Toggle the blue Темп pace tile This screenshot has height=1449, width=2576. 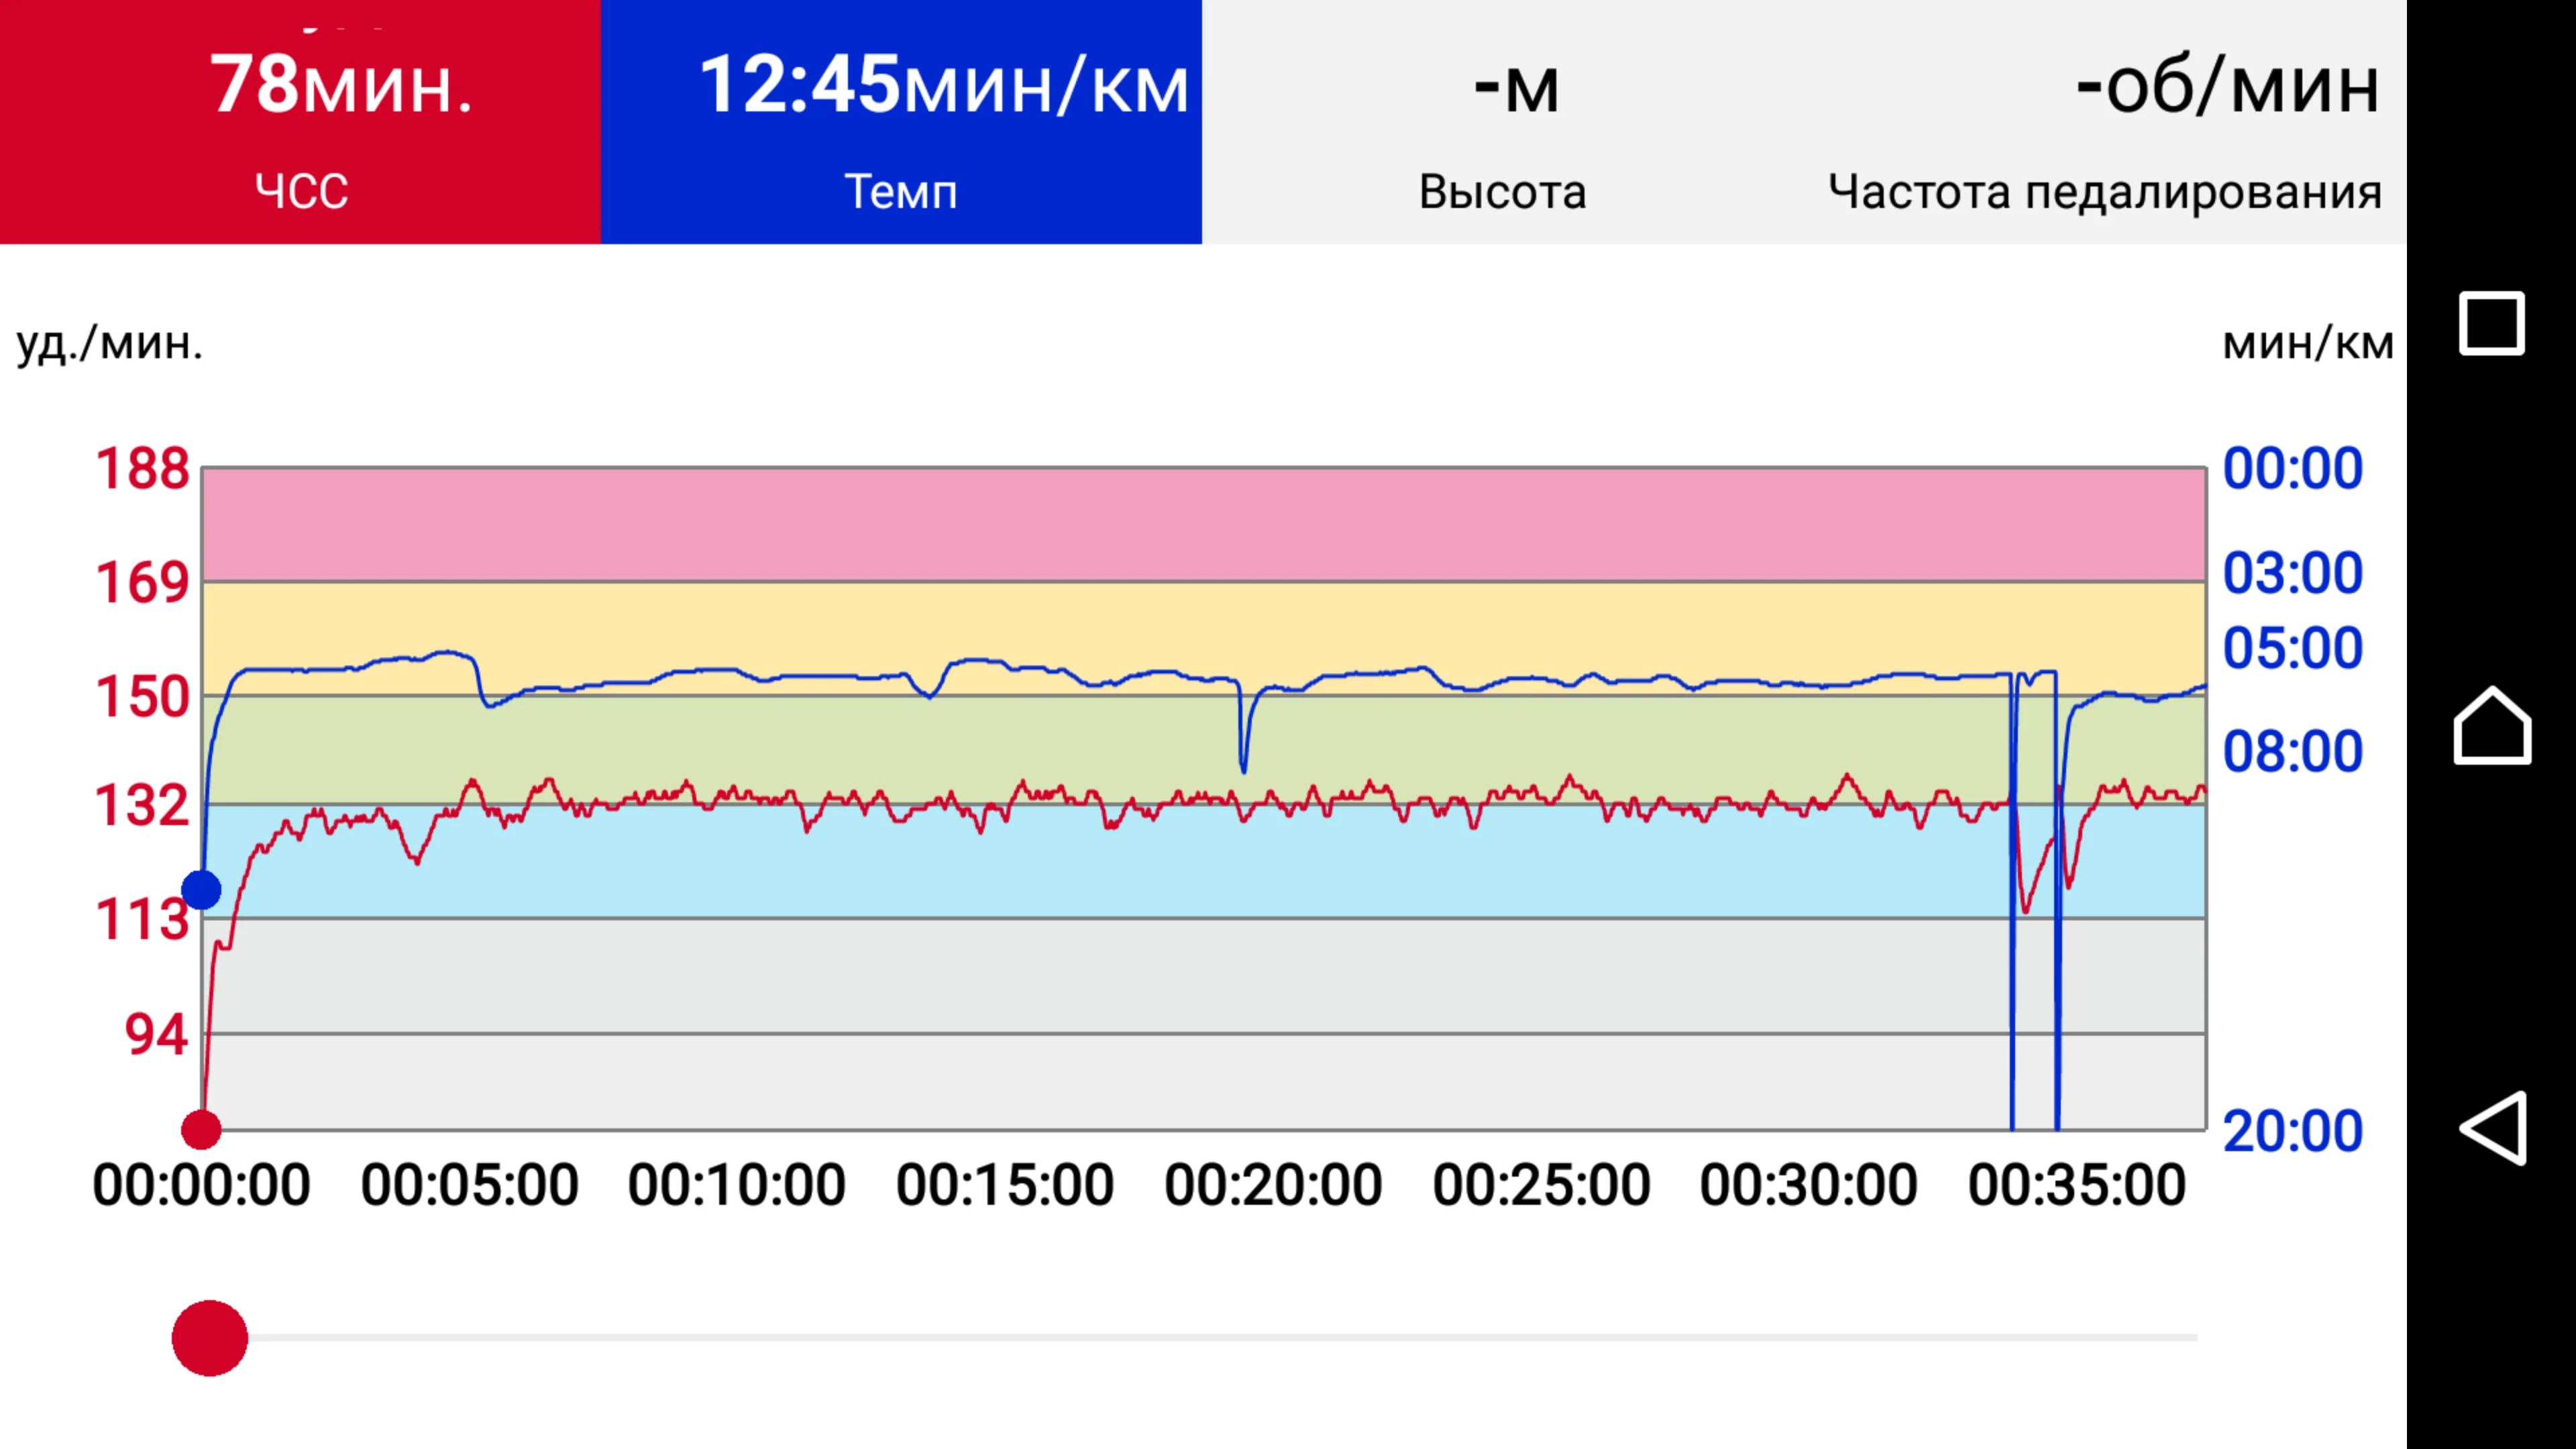[x=901, y=122]
